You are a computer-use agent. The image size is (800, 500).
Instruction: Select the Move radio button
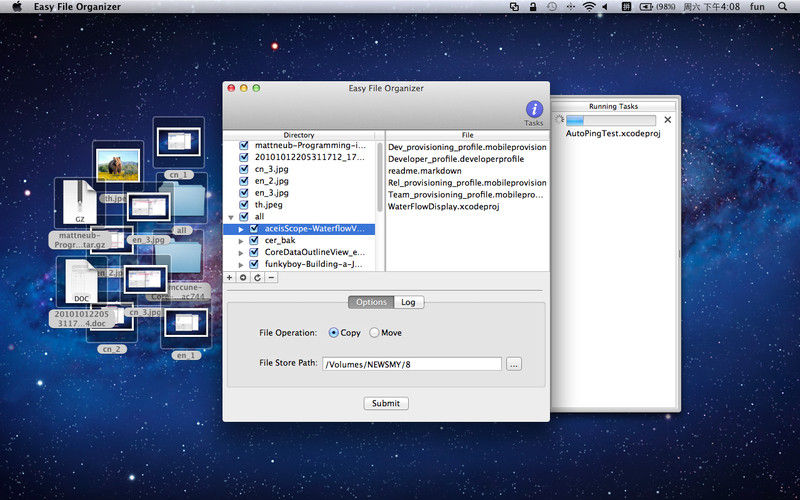click(x=374, y=333)
